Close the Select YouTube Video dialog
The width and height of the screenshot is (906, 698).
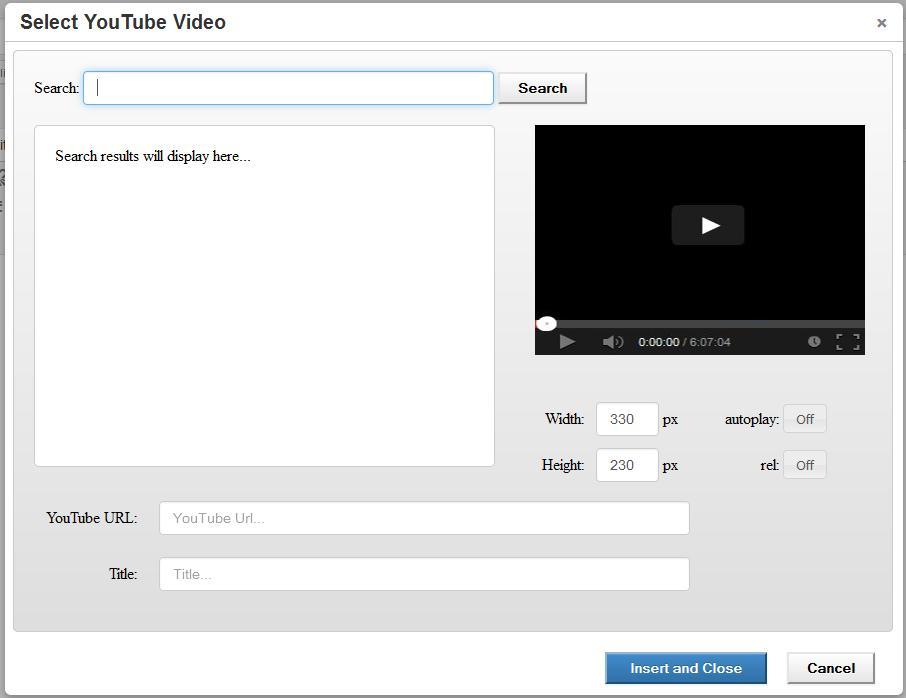(x=881, y=23)
